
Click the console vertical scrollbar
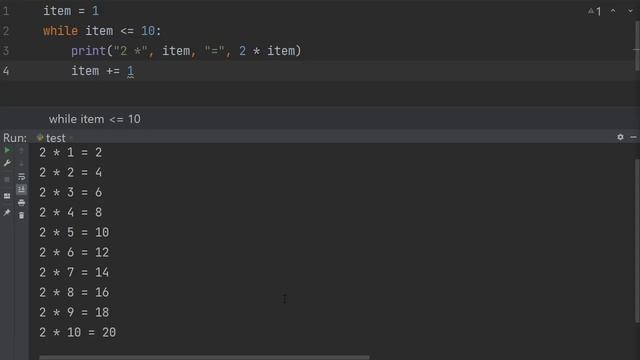coord(637,241)
